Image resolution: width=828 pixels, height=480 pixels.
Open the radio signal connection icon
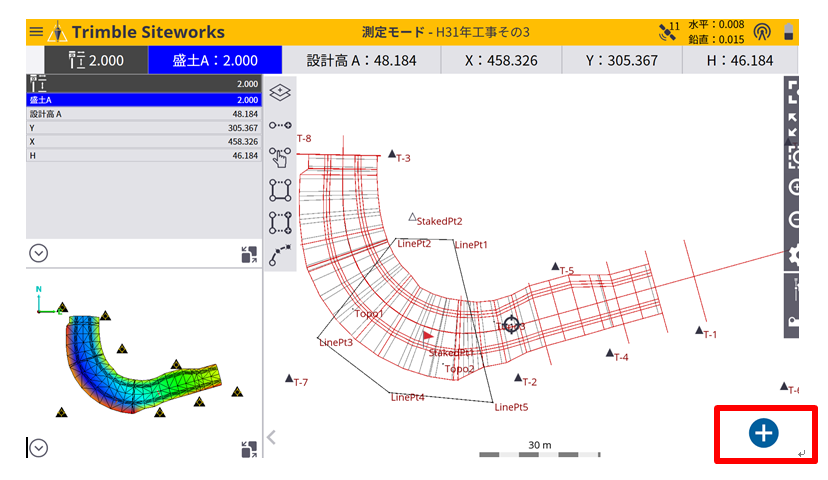[x=762, y=32]
